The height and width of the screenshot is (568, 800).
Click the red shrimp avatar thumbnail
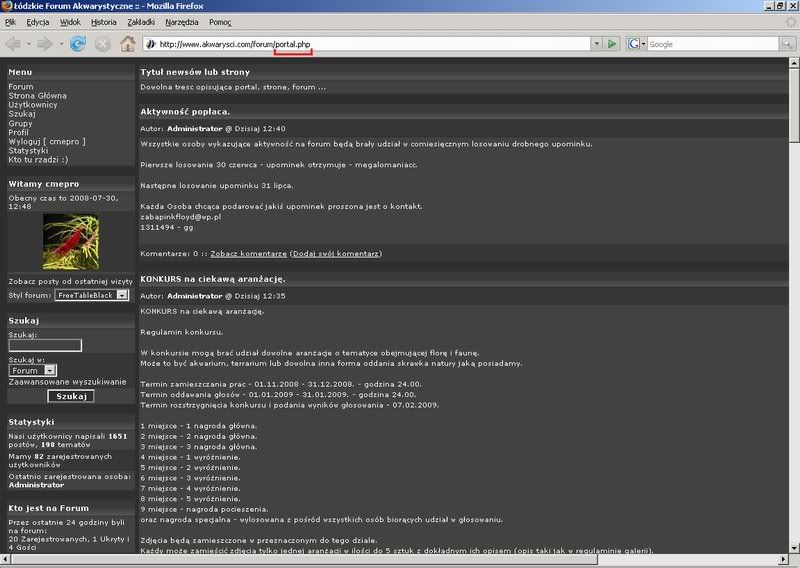point(71,241)
